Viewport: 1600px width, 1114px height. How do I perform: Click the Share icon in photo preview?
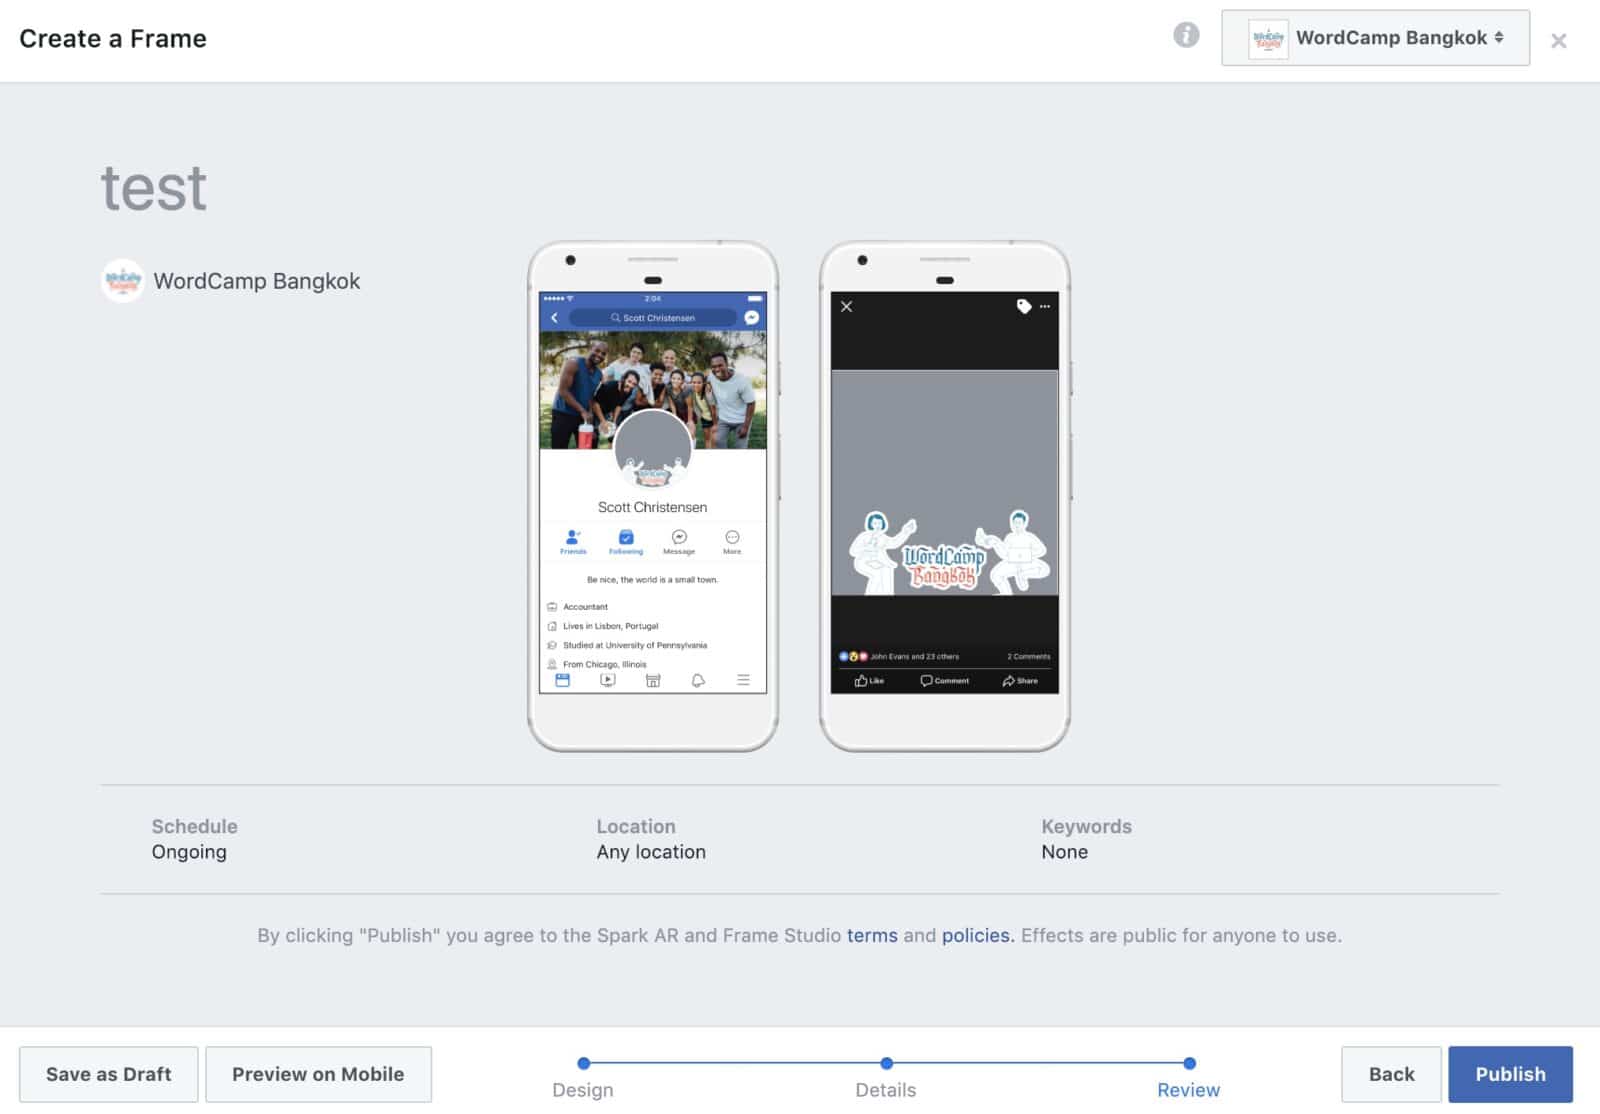[1008, 680]
